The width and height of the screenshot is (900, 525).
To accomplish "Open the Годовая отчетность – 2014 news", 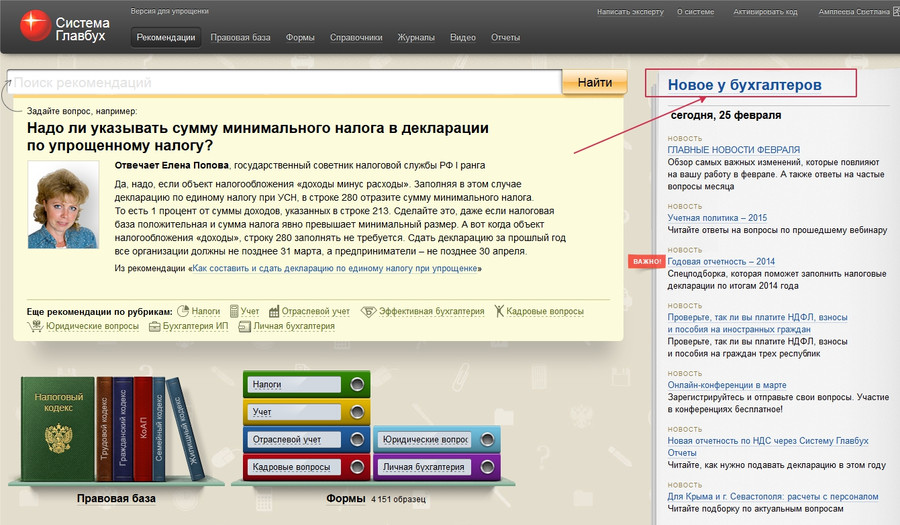I will point(721,261).
